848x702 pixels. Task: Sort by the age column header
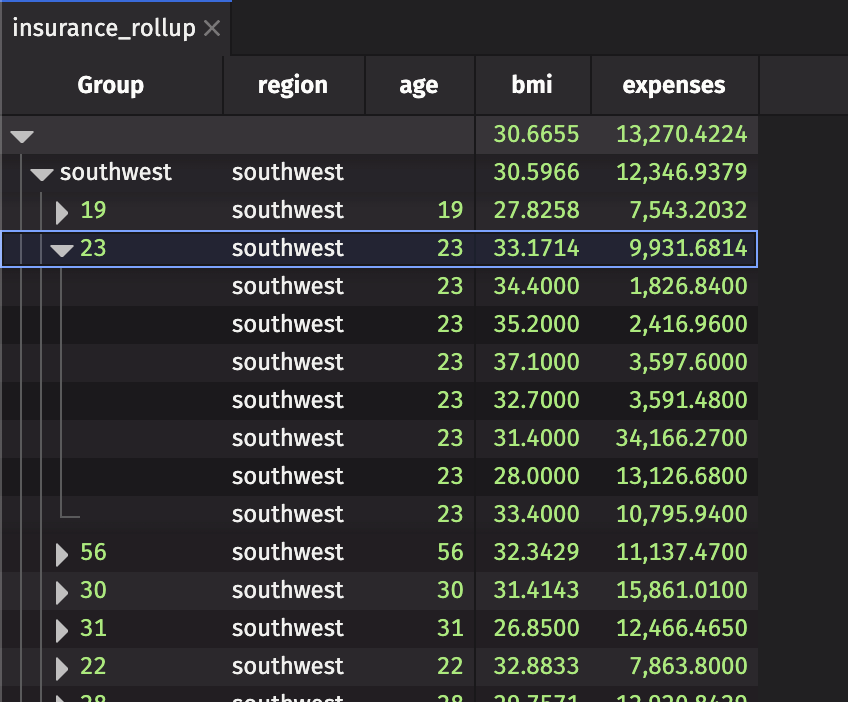(419, 85)
